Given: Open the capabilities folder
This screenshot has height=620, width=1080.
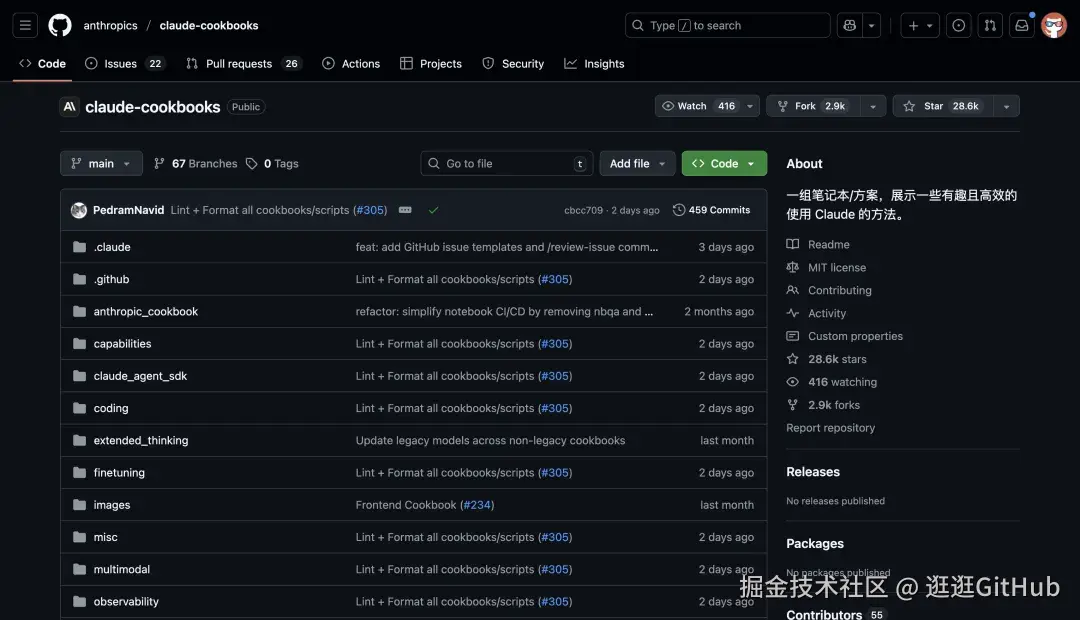Looking at the screenshot, I should point(122,344).
